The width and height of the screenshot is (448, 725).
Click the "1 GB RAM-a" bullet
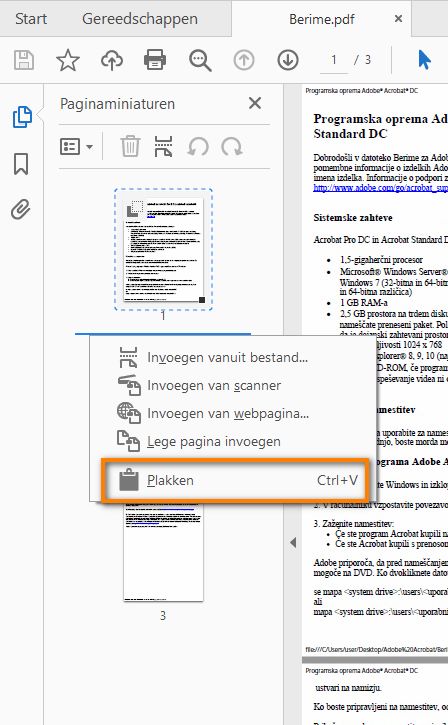tap(363, 302)
